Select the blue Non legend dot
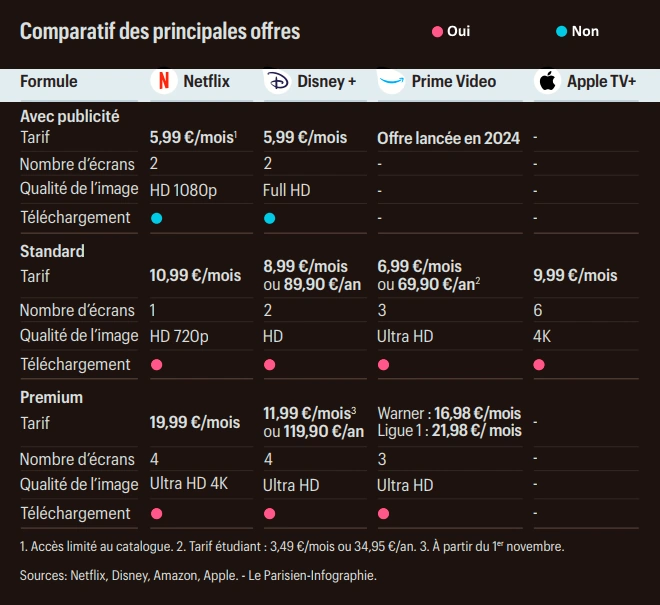The image size is (660, 605). tap(562, 32)
